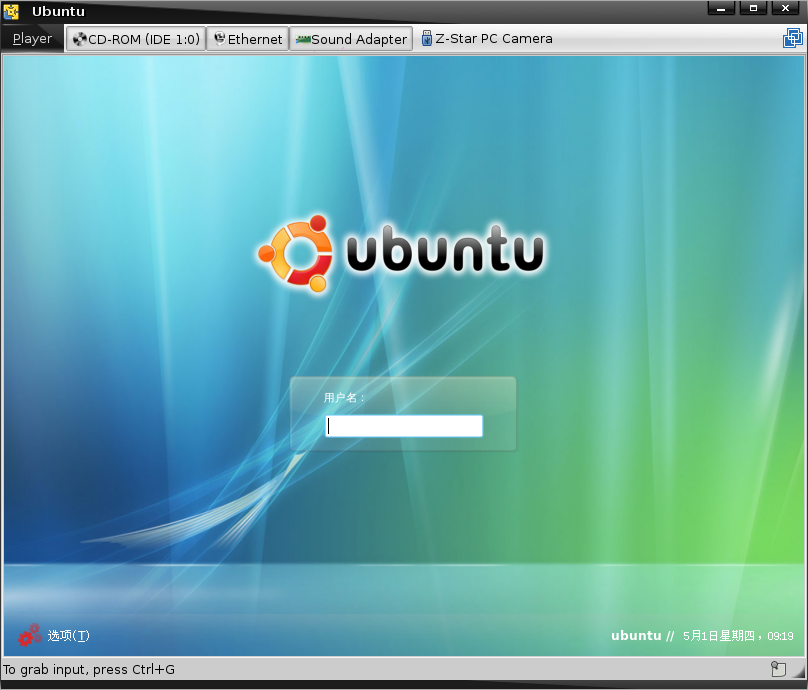
Task: Open the Player menu
Action: pyautogui.click(x=32, y=39)
